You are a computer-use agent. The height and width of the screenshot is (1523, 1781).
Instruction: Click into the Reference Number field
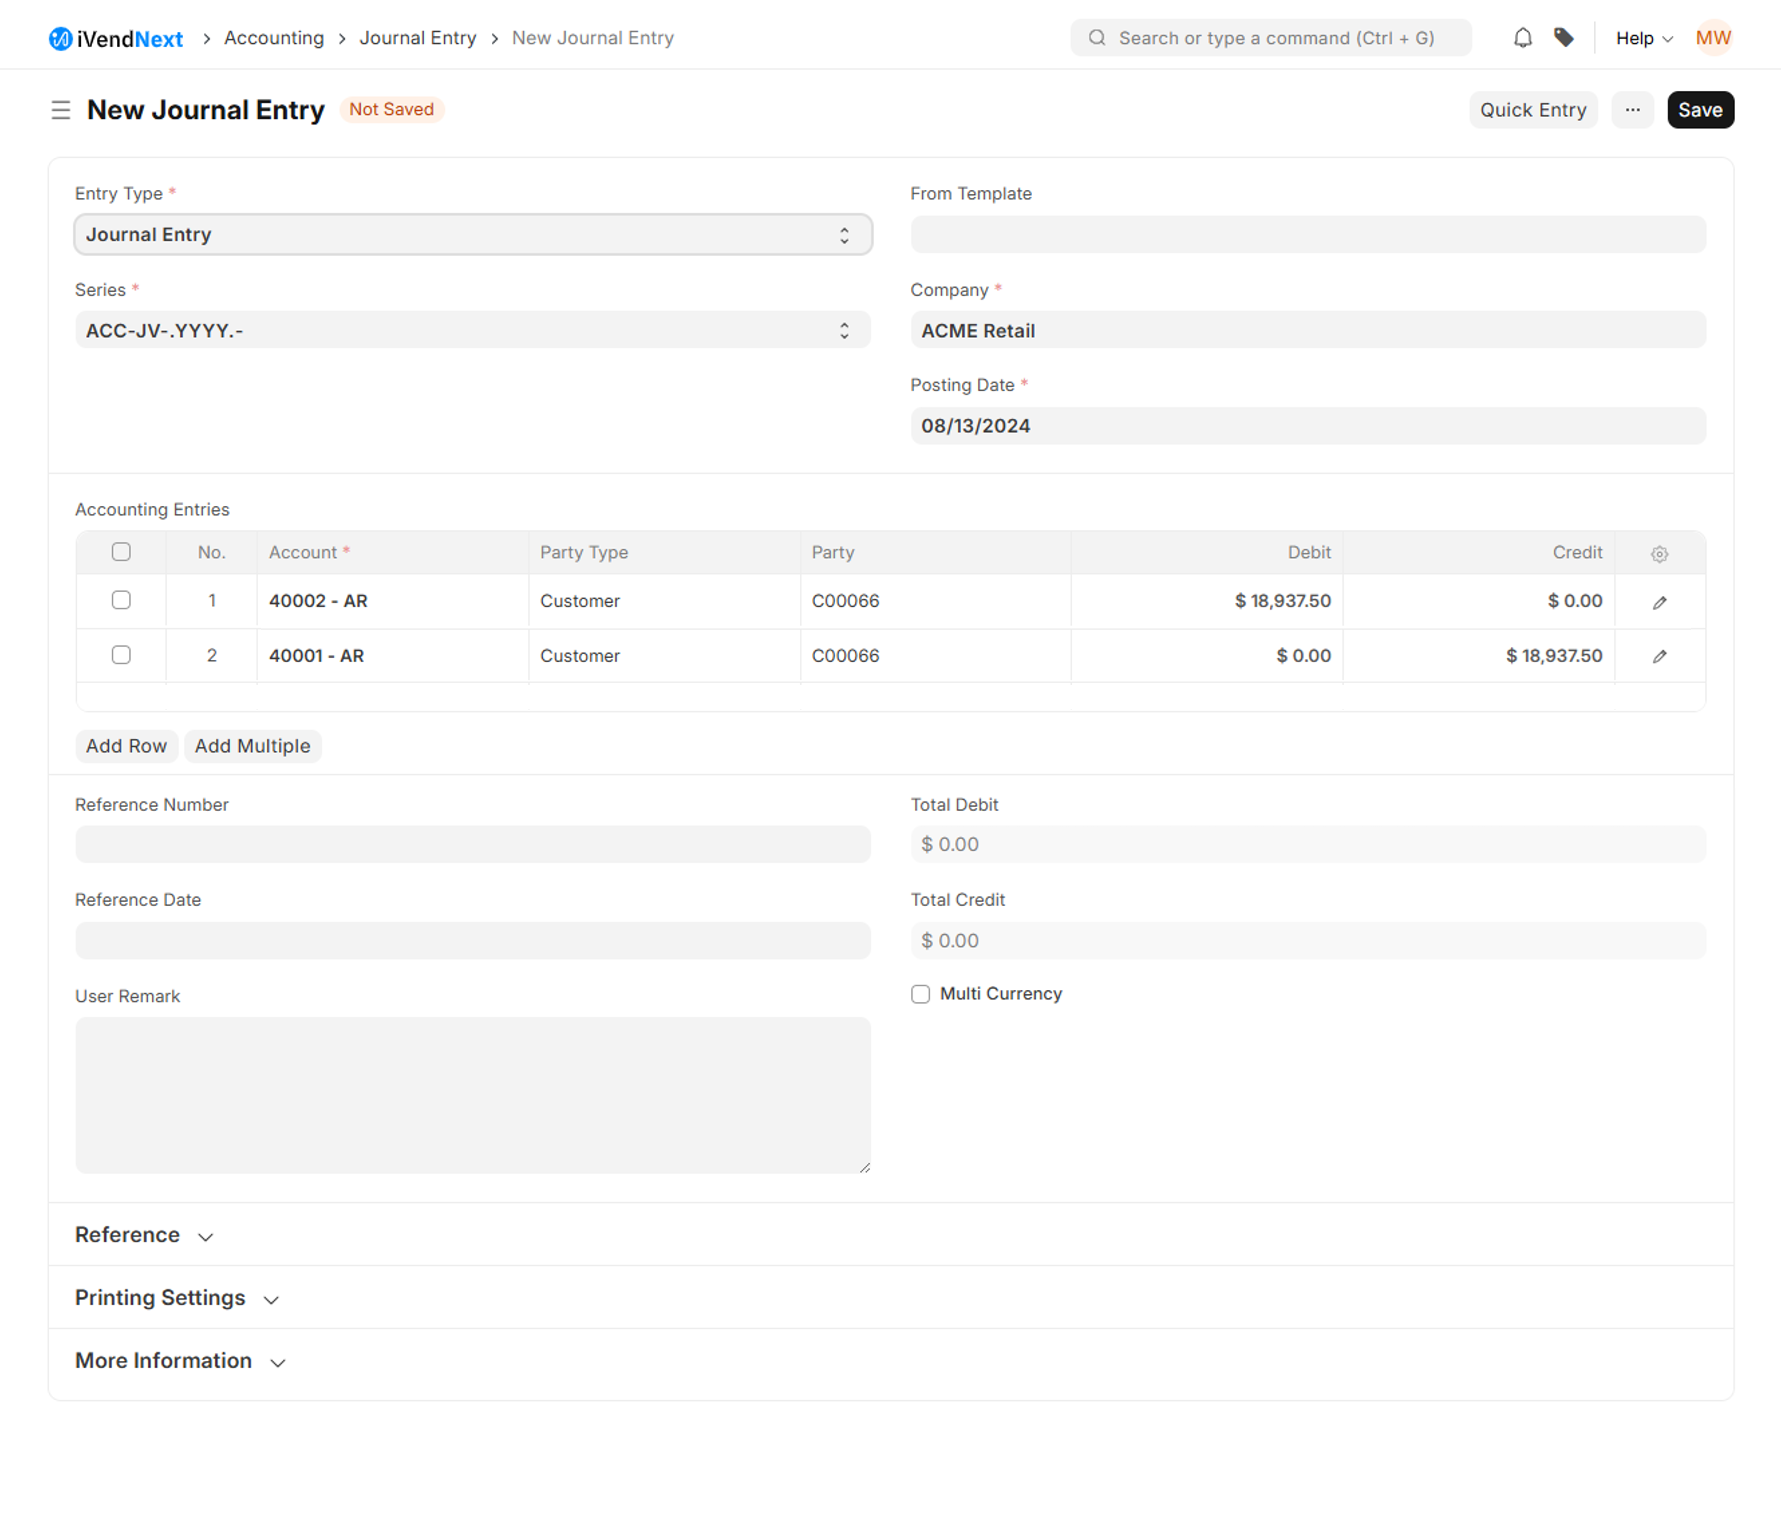[x=473, y=845]
